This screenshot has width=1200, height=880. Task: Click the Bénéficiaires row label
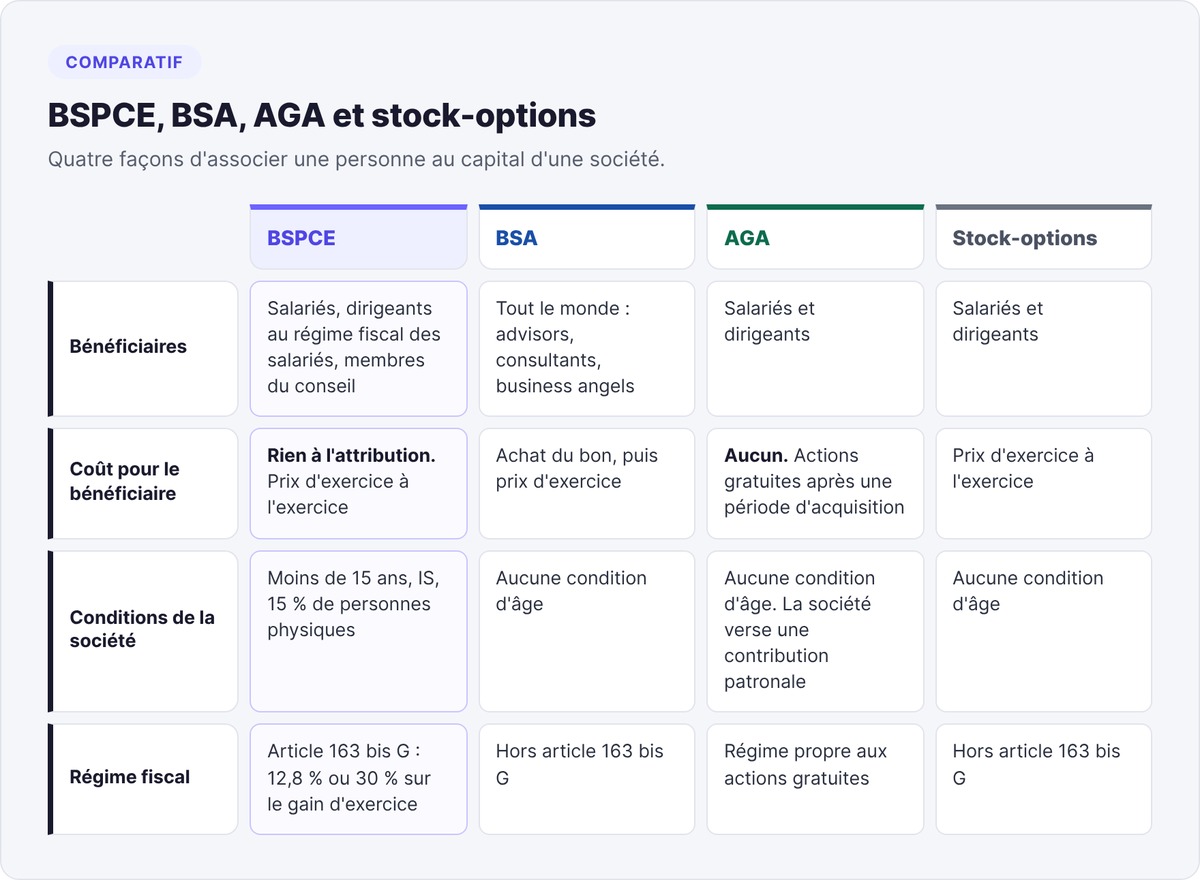click(143, 349)
